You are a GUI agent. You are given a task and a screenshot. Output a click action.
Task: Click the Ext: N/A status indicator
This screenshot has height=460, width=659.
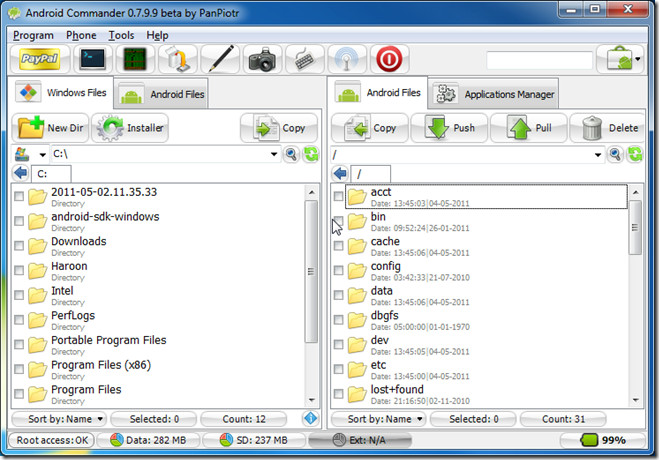pyautogui.click(x=359, y=440)
